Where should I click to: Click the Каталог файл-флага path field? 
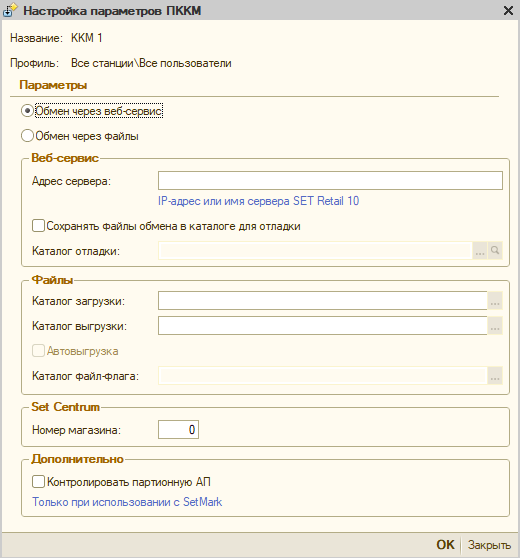pyautogui.click(x=323, y=375)
